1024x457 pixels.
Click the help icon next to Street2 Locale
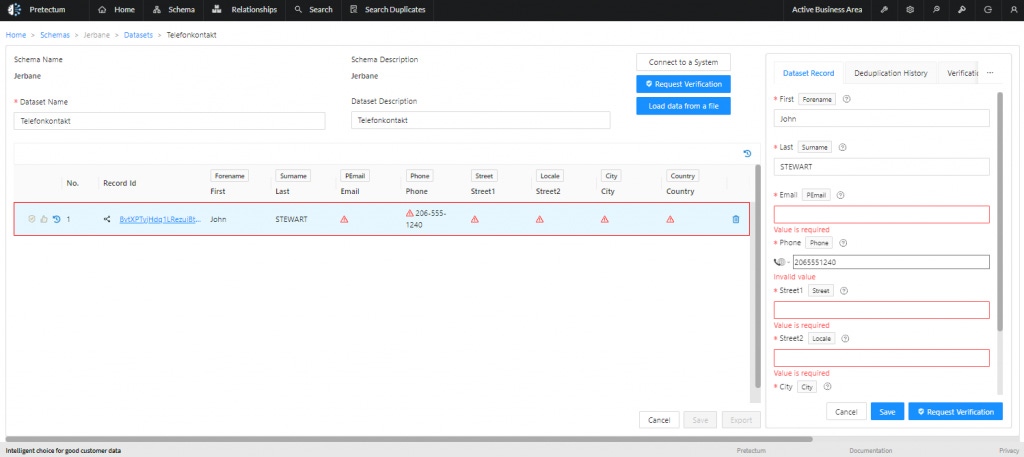pyautogui.click(x=845, y=339)
